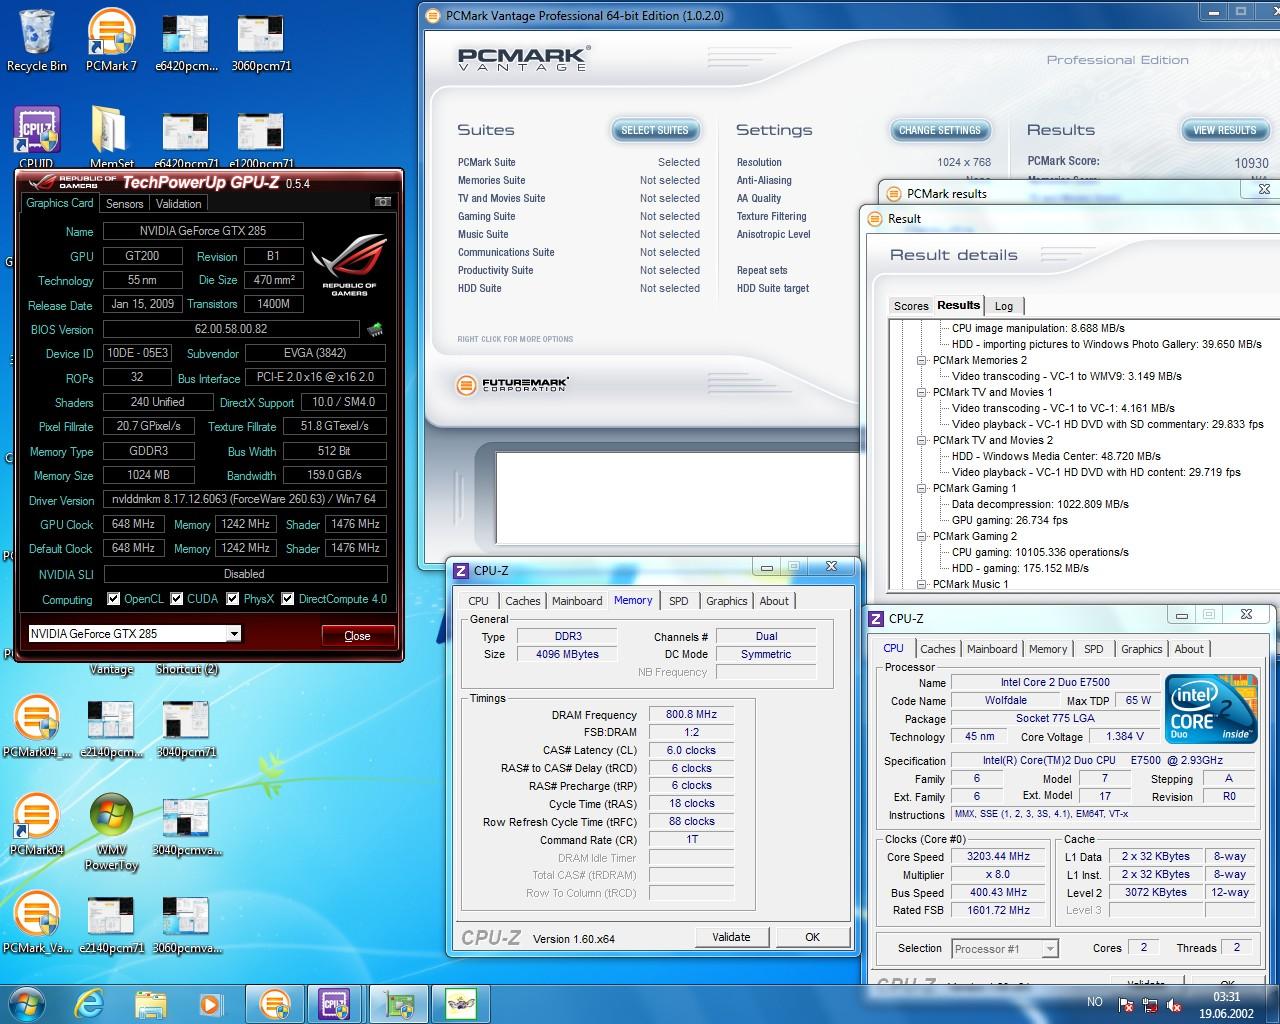Click the SELECT SUITES button
This screenshot has width=1280, height=1024.
point(655,130)
